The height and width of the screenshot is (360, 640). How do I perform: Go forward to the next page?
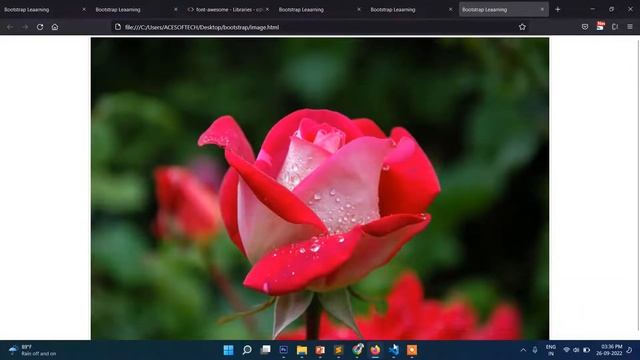click(25, 27)
